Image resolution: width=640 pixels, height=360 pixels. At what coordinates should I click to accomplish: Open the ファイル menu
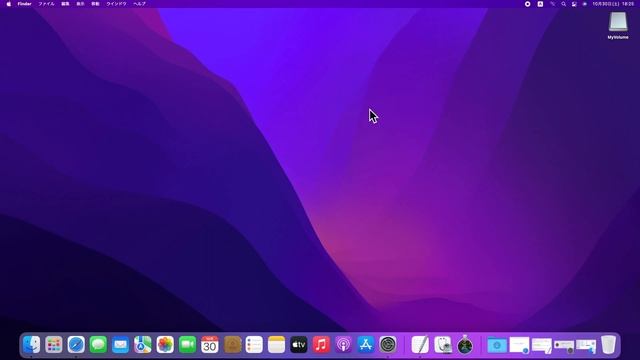[x=46, y=4]
